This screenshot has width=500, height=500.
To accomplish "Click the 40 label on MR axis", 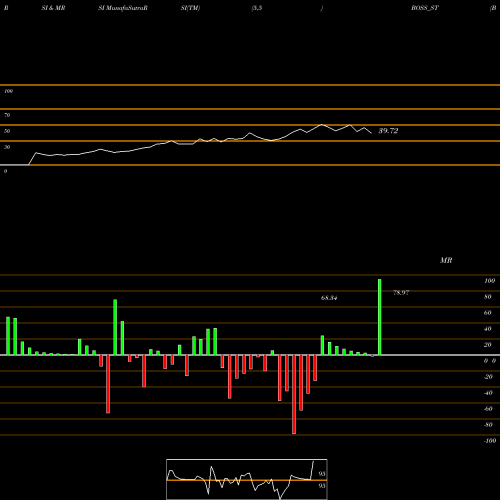I will [488, 329].
